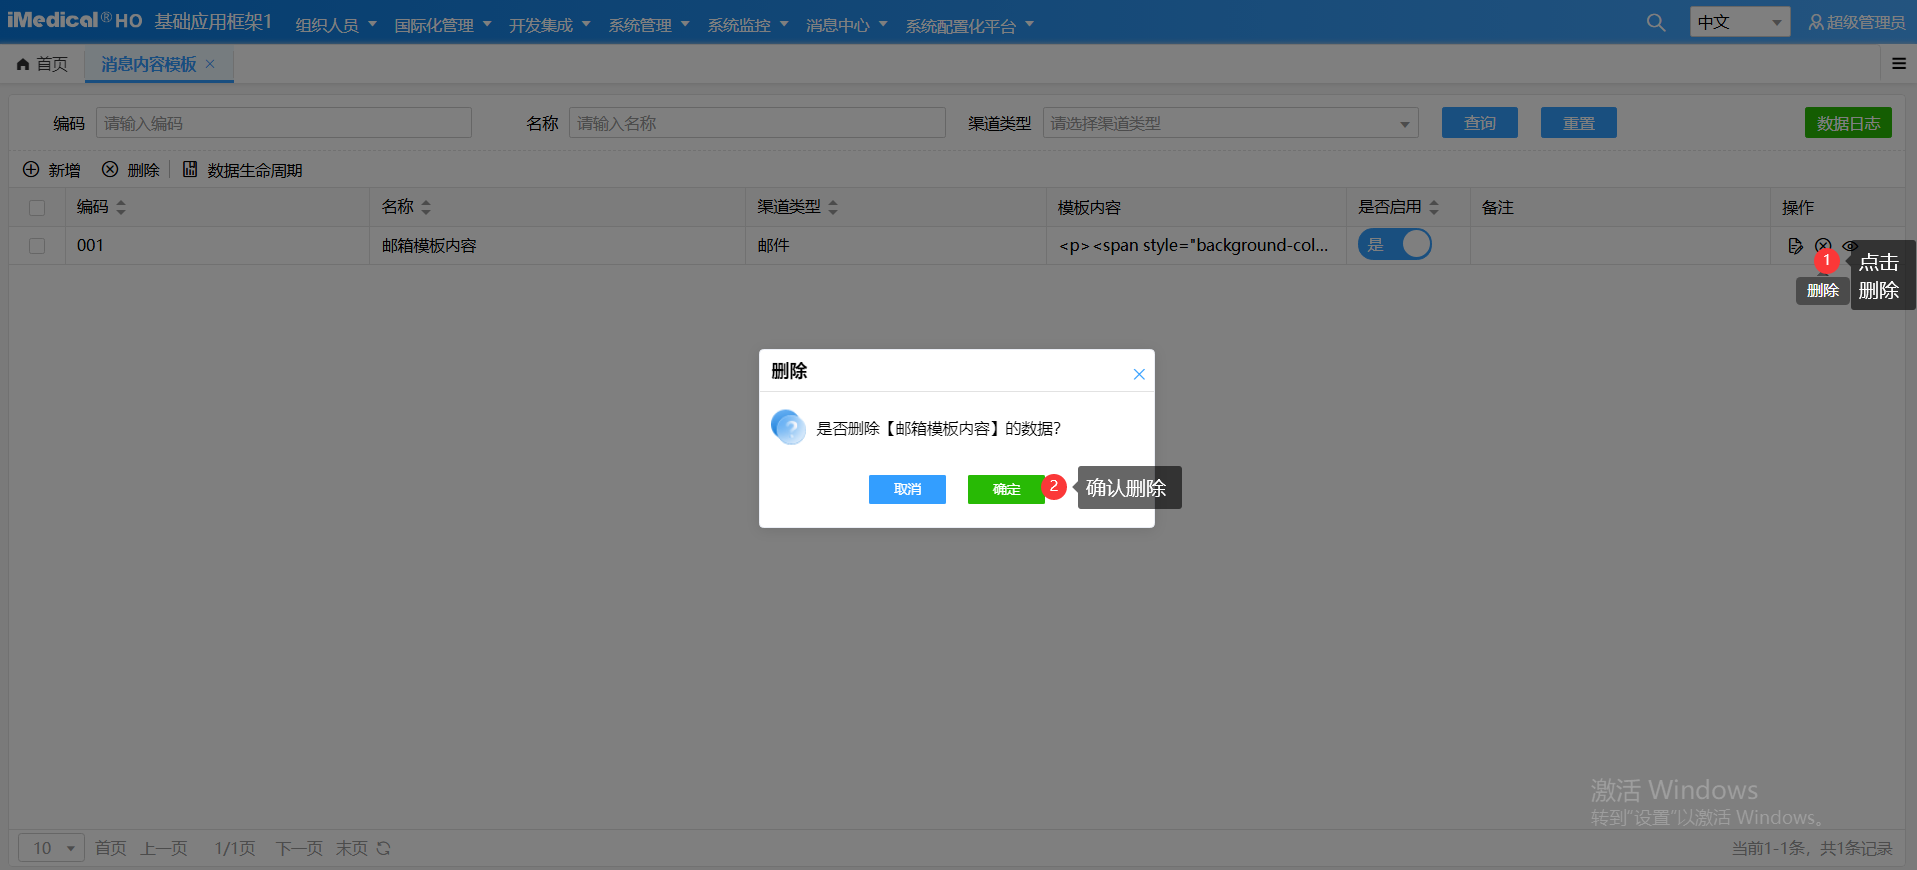Open the 中文 language dropdown
Image resolution: width=1917 pixels, height=870 pixels.
pyautogui.click(x=1739, y=22)
